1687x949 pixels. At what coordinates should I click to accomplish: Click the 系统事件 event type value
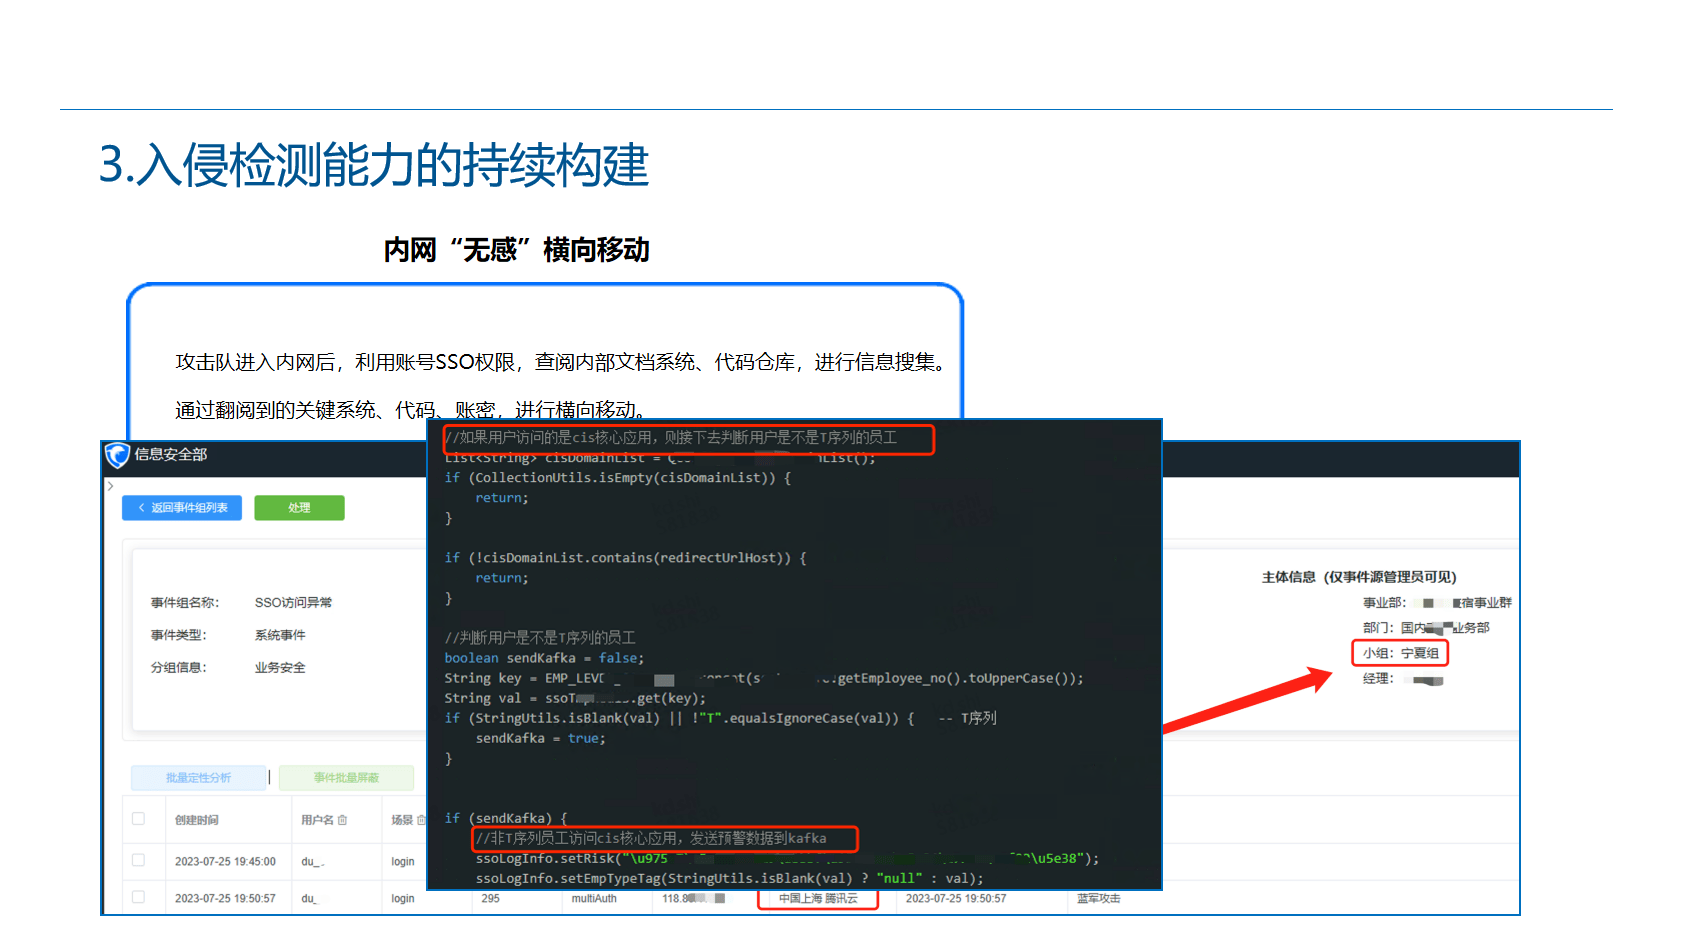pos(280,635)
